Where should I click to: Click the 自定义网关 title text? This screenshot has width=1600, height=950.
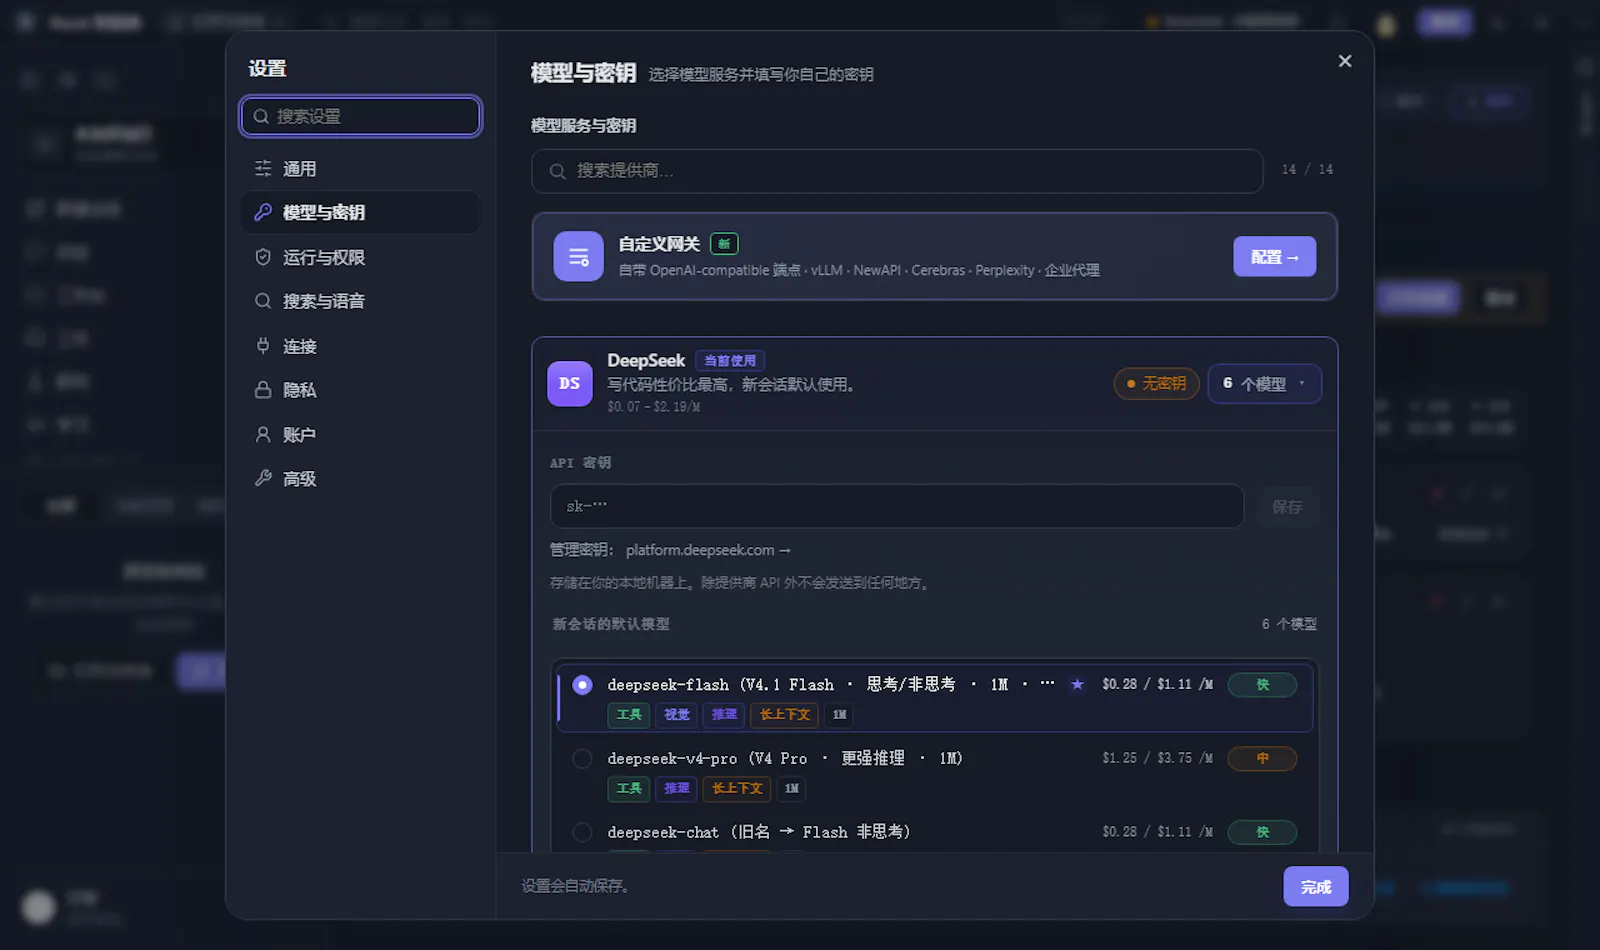pos(659,244)
